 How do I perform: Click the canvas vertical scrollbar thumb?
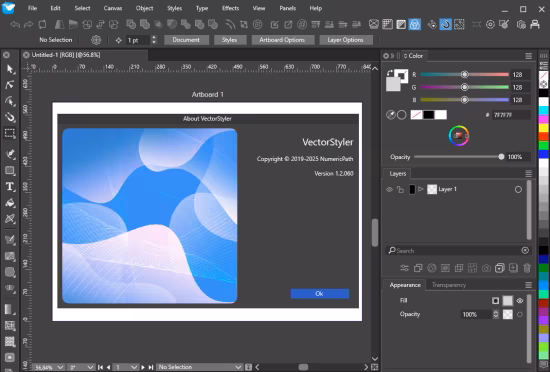(x=375, y=232)
